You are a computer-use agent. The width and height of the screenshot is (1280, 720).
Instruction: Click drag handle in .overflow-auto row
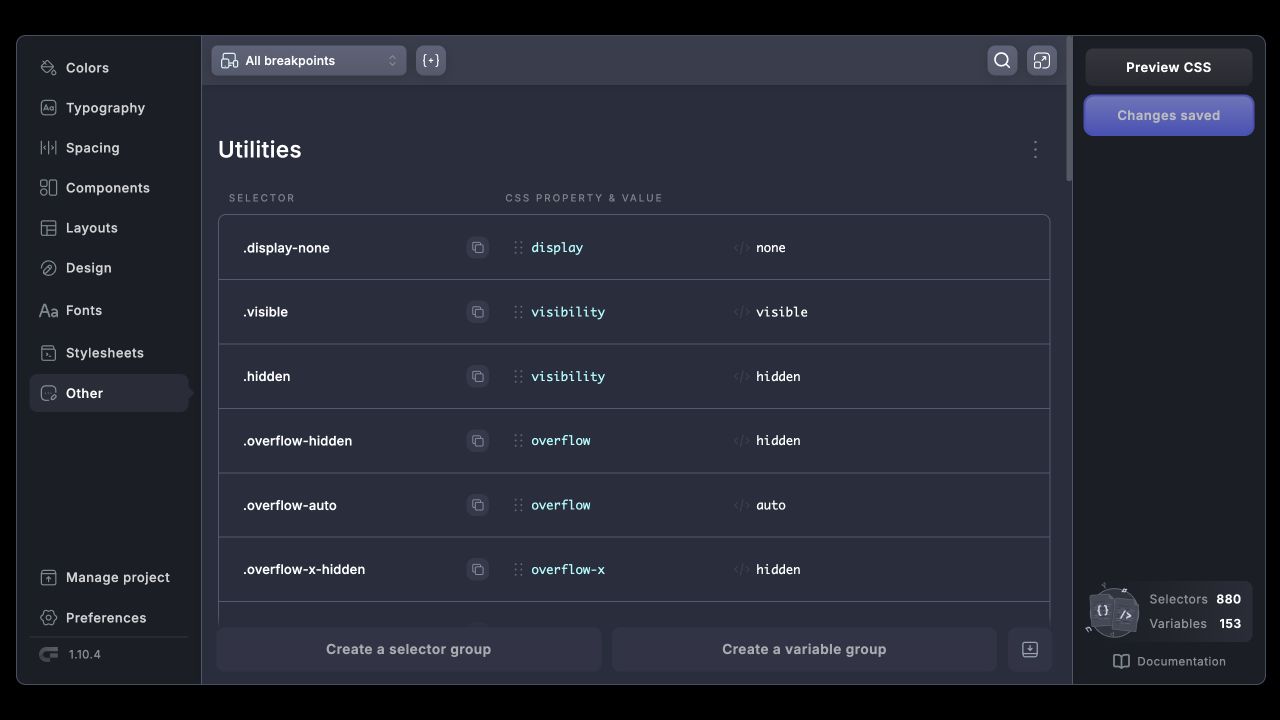coord(518,505)
